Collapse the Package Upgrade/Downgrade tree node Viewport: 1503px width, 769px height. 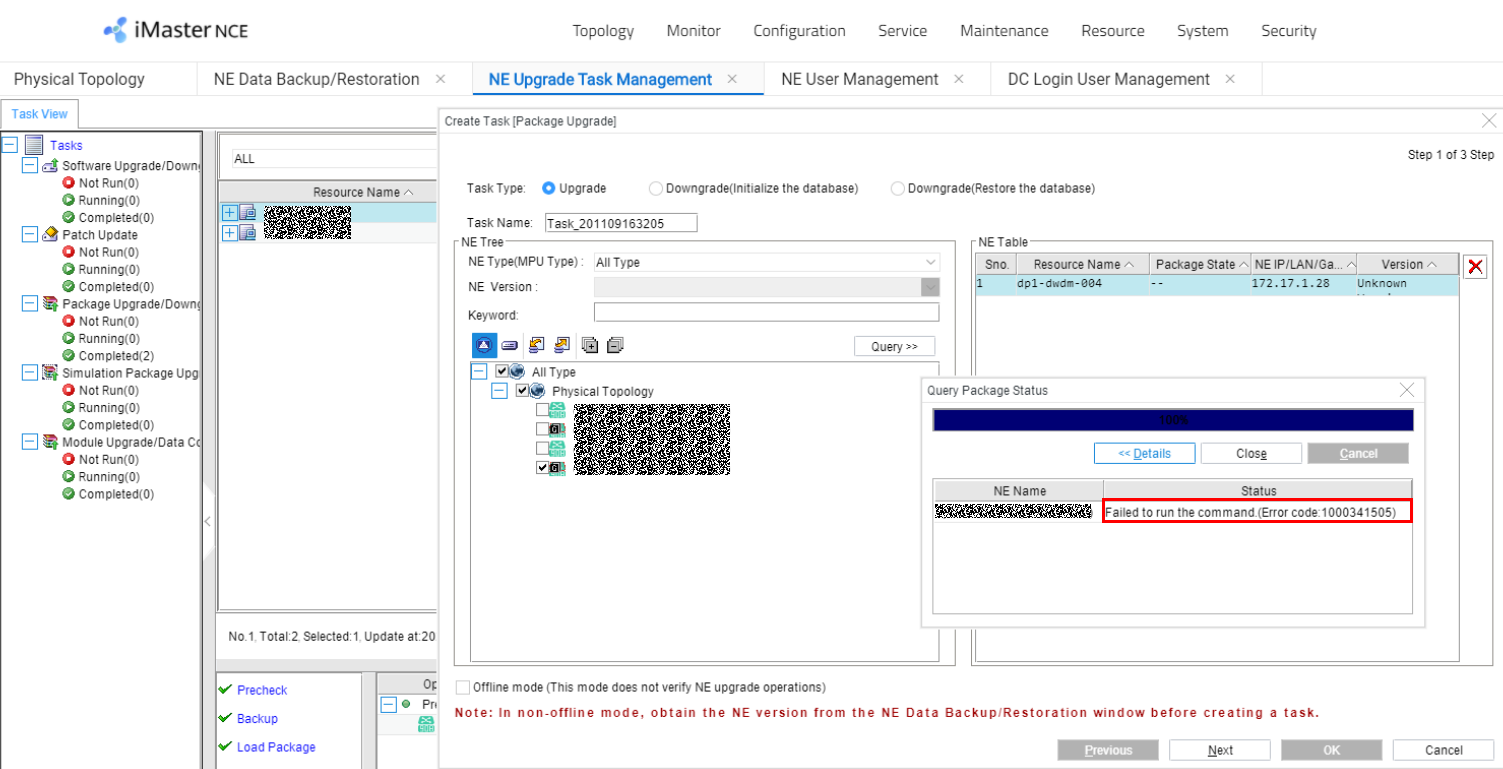[x=29, y=304]
